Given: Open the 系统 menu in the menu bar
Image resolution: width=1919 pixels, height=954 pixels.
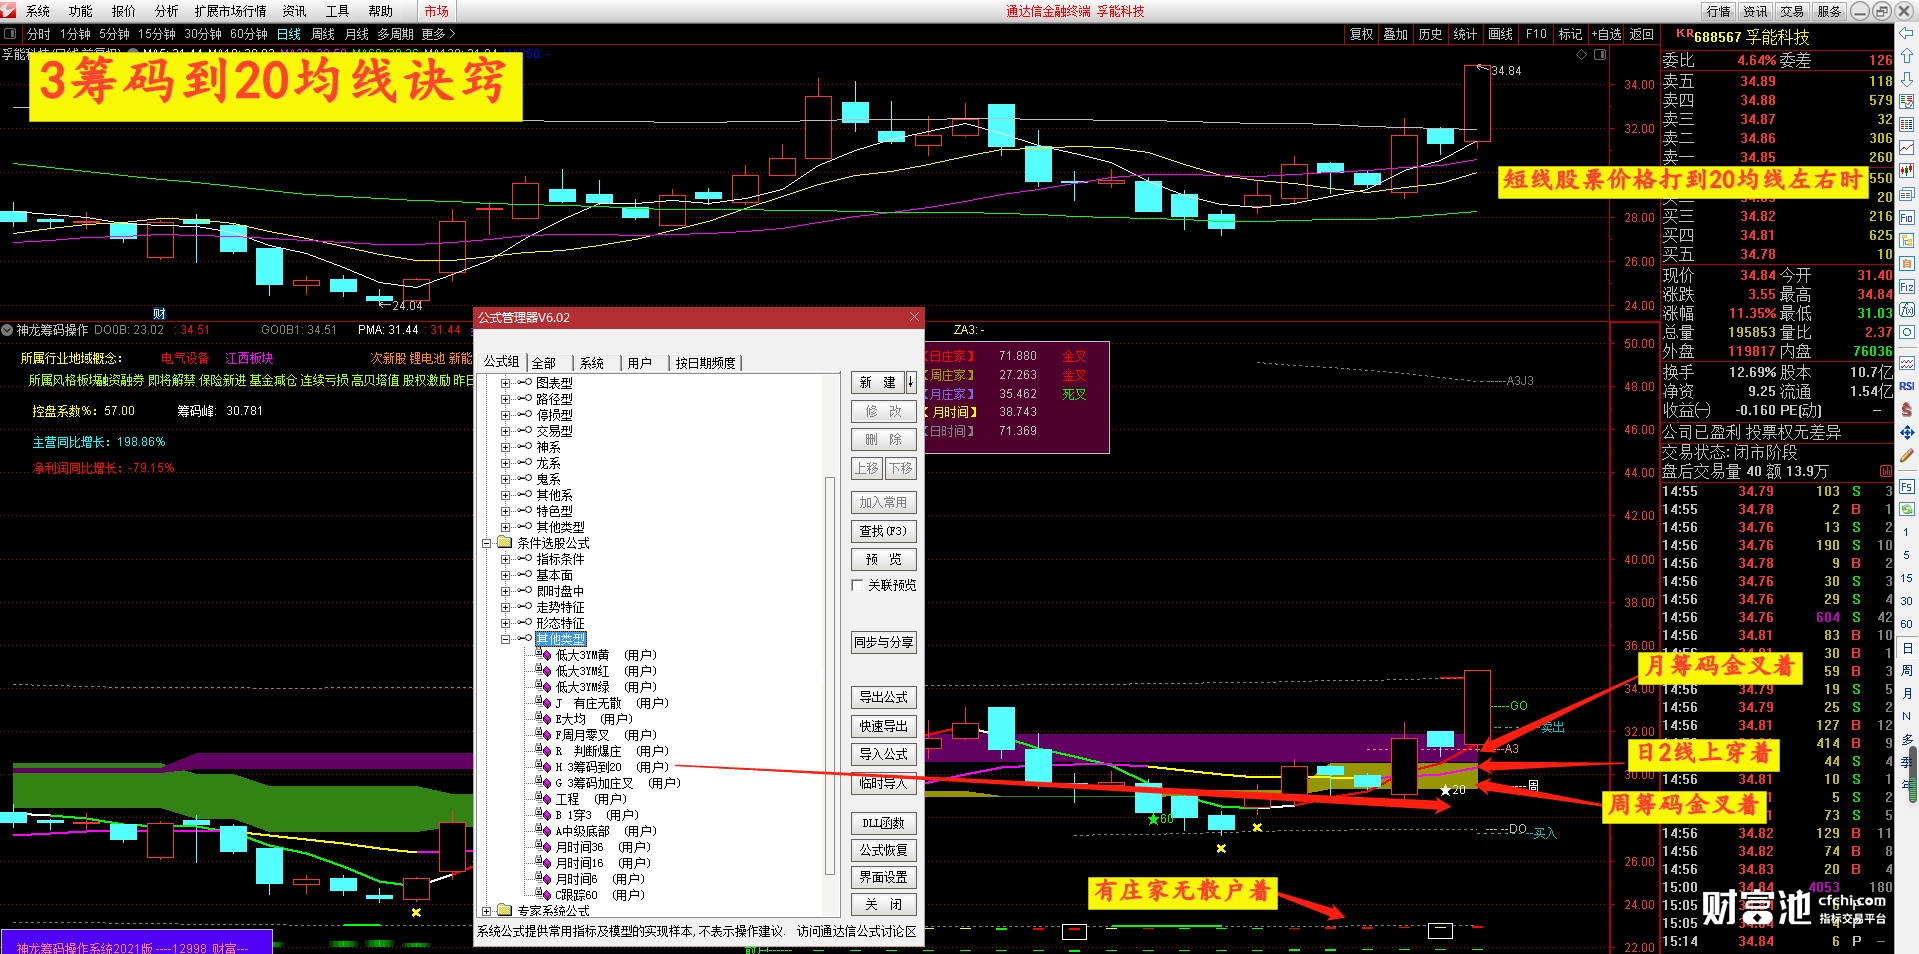Looking at the screenshot, I should [x=38, y=11].
